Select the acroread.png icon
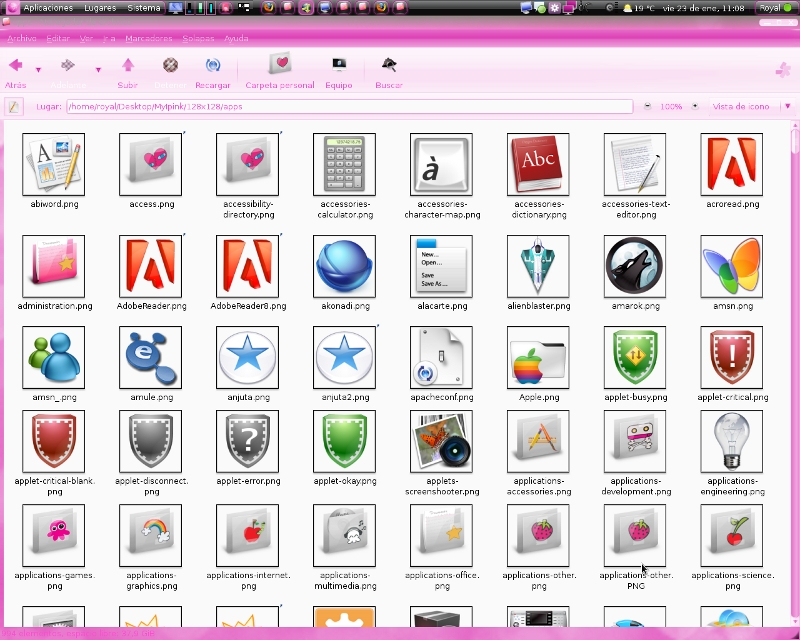The image size is (800, 640). [732, 164]
